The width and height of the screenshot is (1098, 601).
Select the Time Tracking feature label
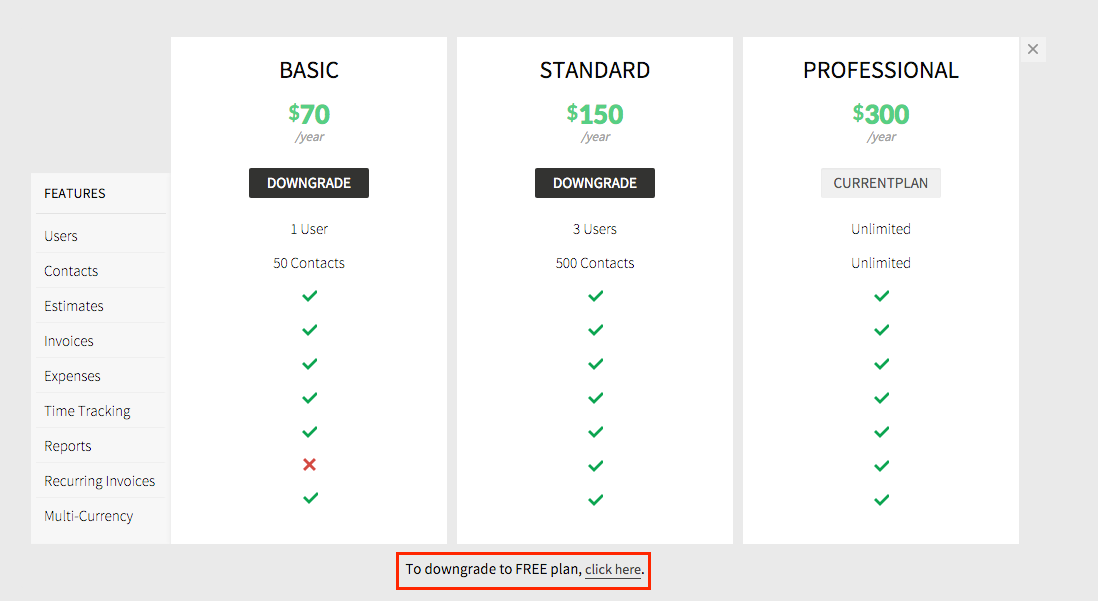88,411
